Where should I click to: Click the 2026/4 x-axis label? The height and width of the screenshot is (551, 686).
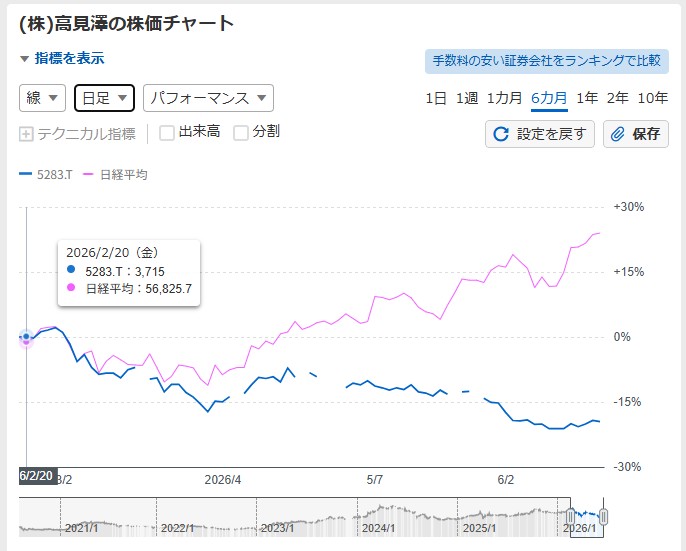pos(223,480)
